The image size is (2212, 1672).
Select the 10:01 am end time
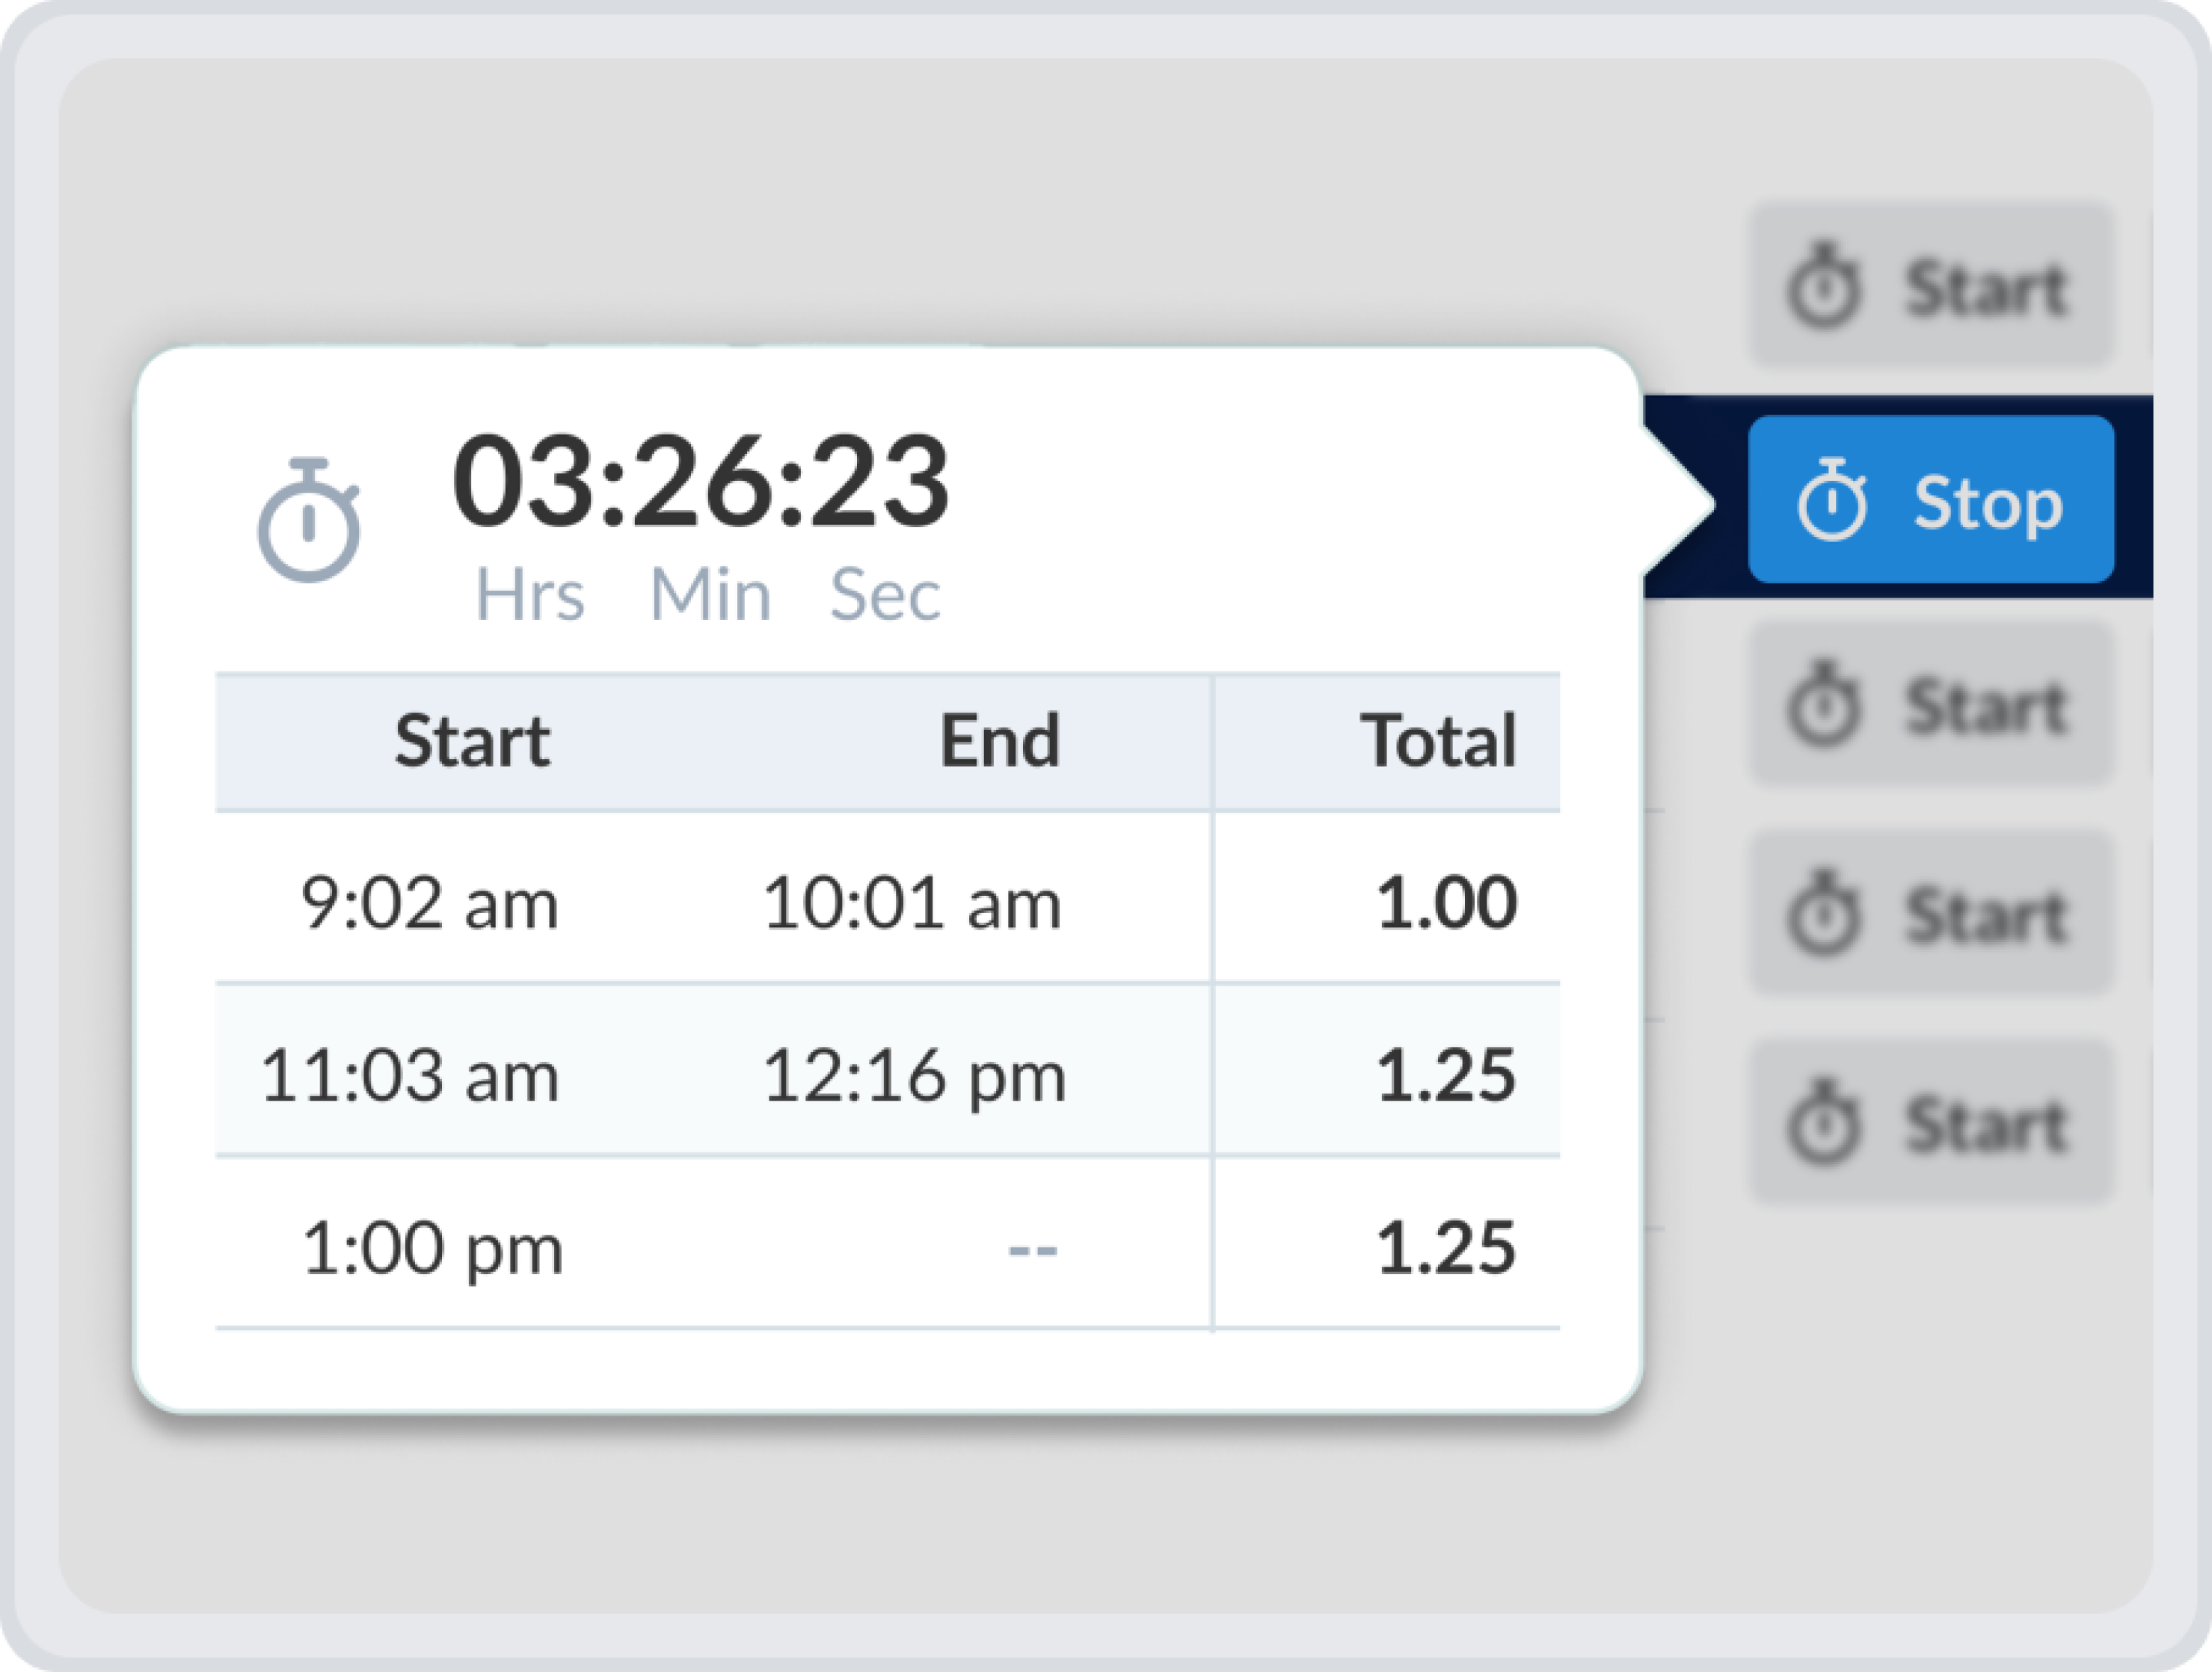911,903
